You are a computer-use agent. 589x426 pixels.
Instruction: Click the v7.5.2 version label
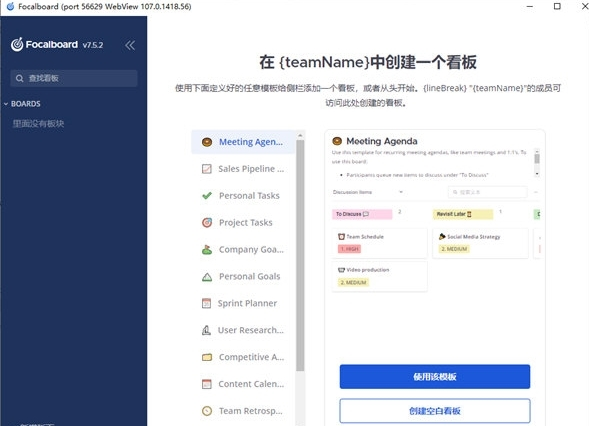93,45
